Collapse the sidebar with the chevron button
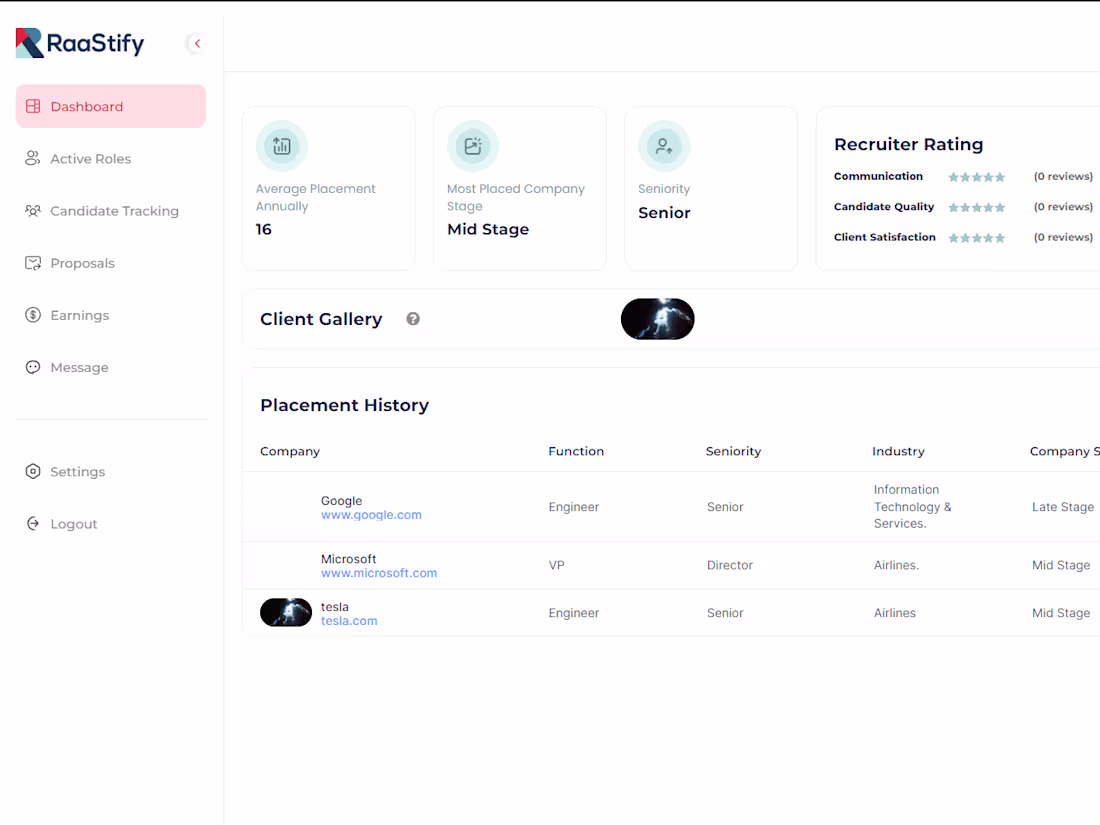Viewport: 1100px width, 825px height. pos(196,43)
